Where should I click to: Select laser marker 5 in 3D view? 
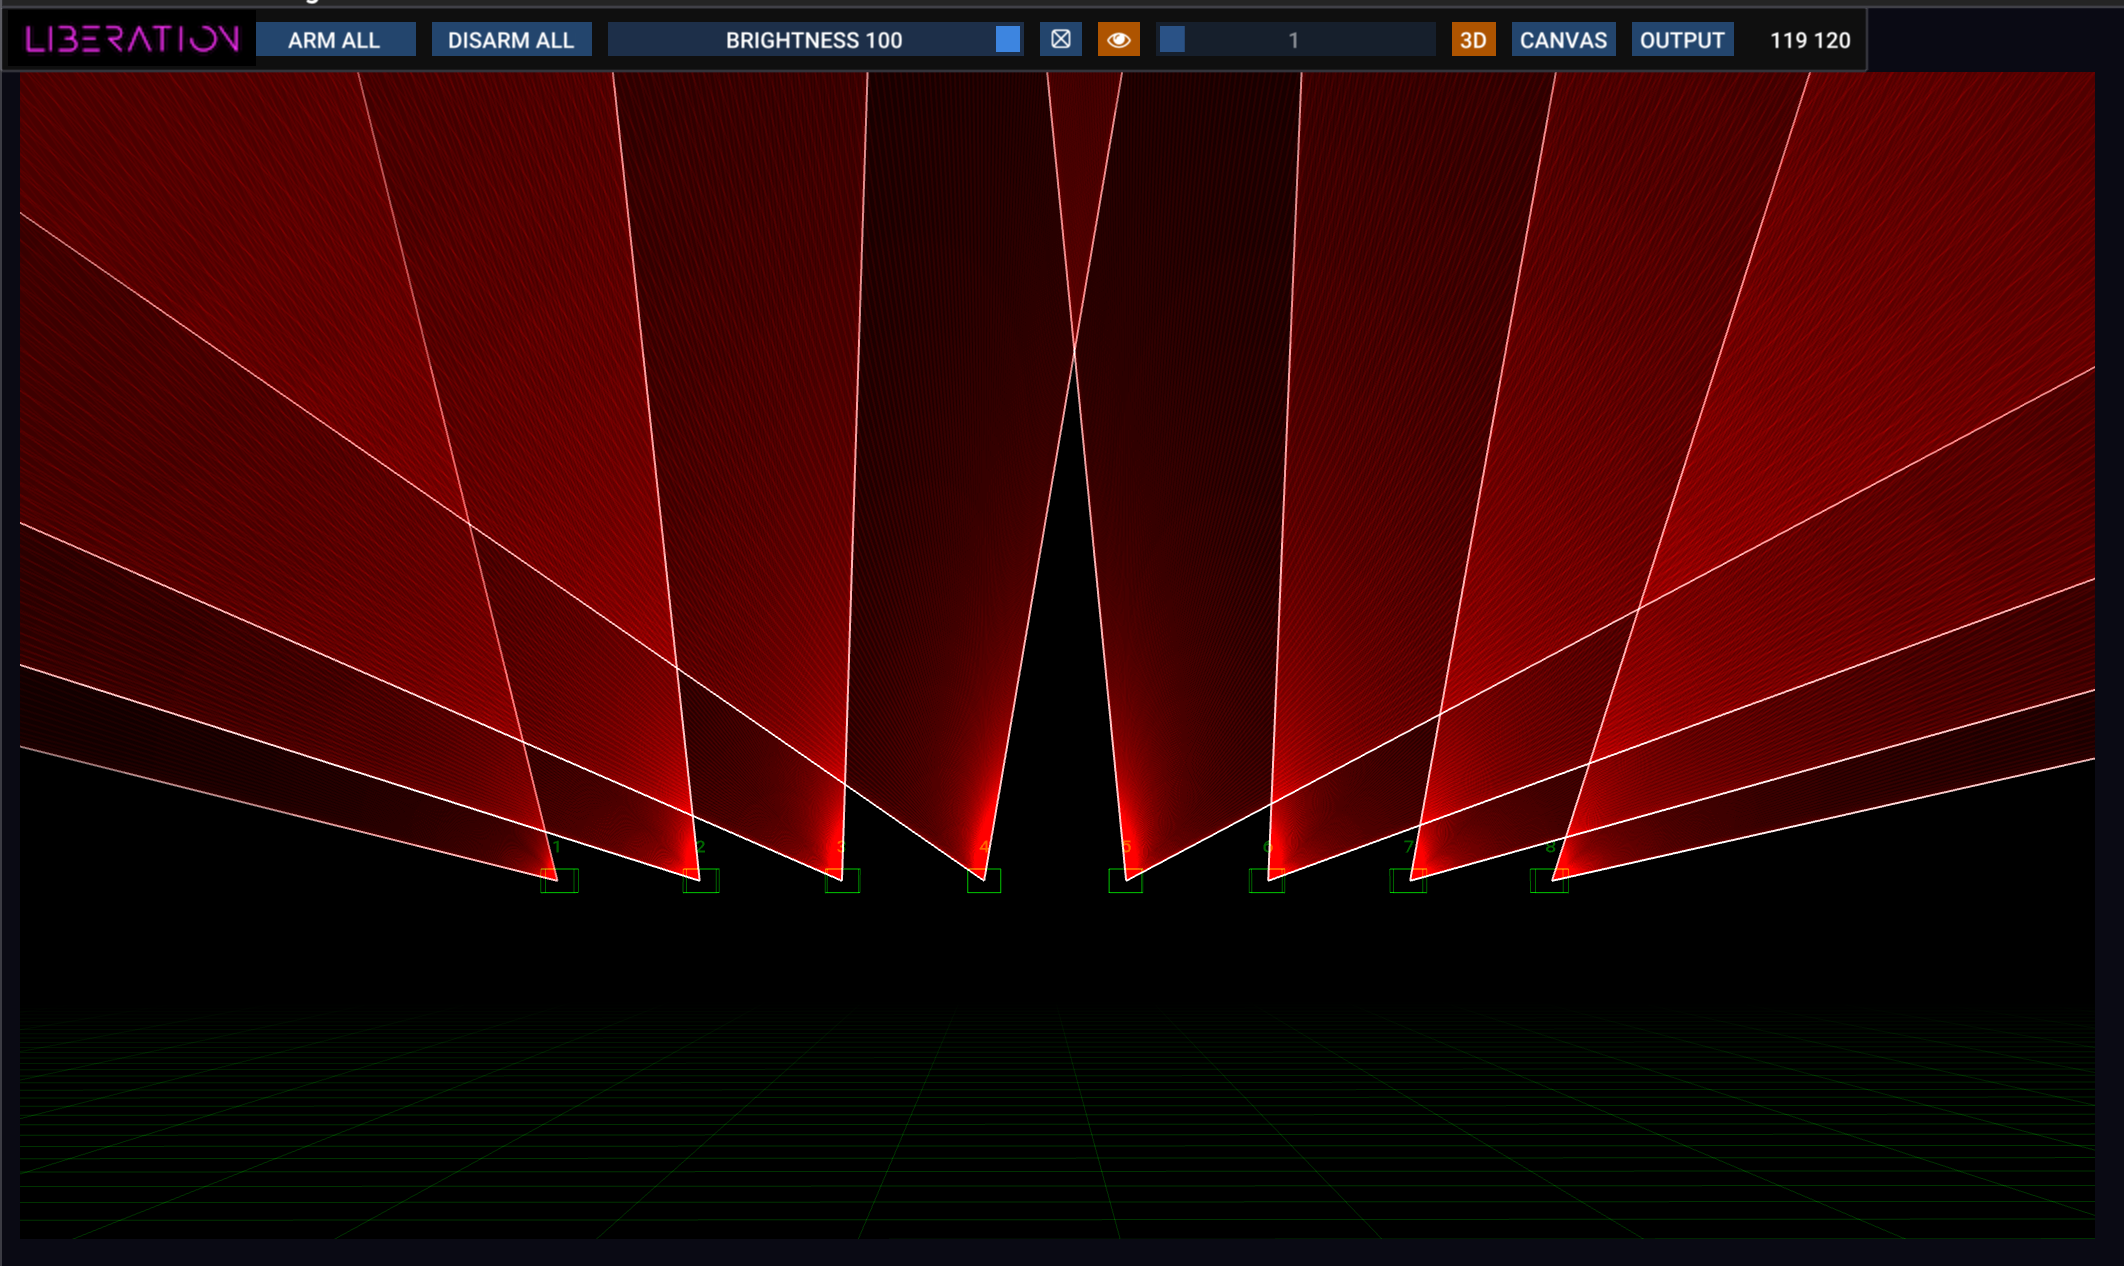pyautogui.click(x=1125, y=881)
